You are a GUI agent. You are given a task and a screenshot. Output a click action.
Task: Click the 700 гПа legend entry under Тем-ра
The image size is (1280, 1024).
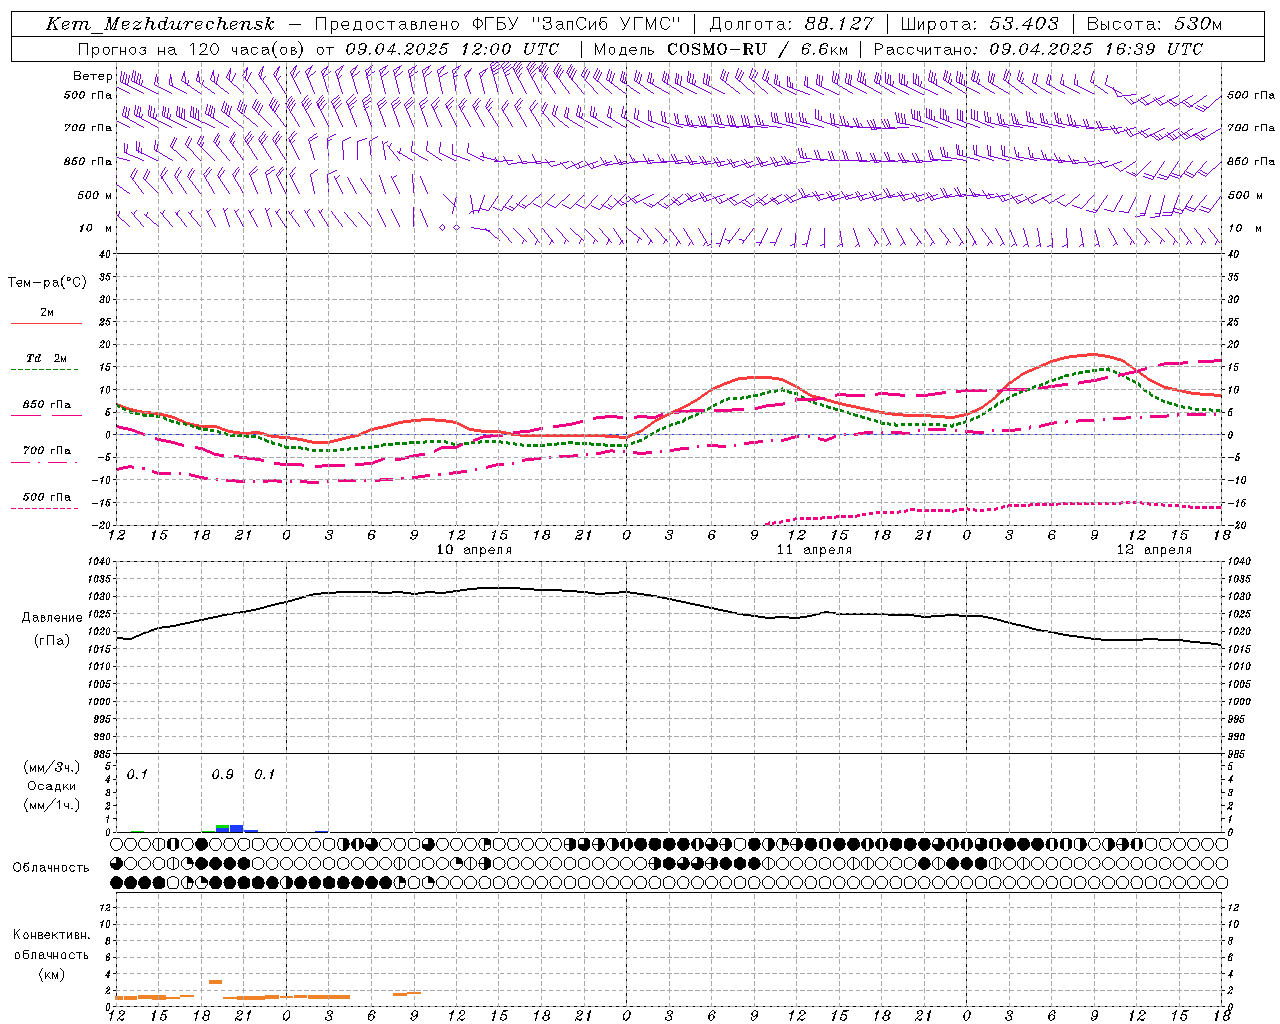click(x=47, y=450)
